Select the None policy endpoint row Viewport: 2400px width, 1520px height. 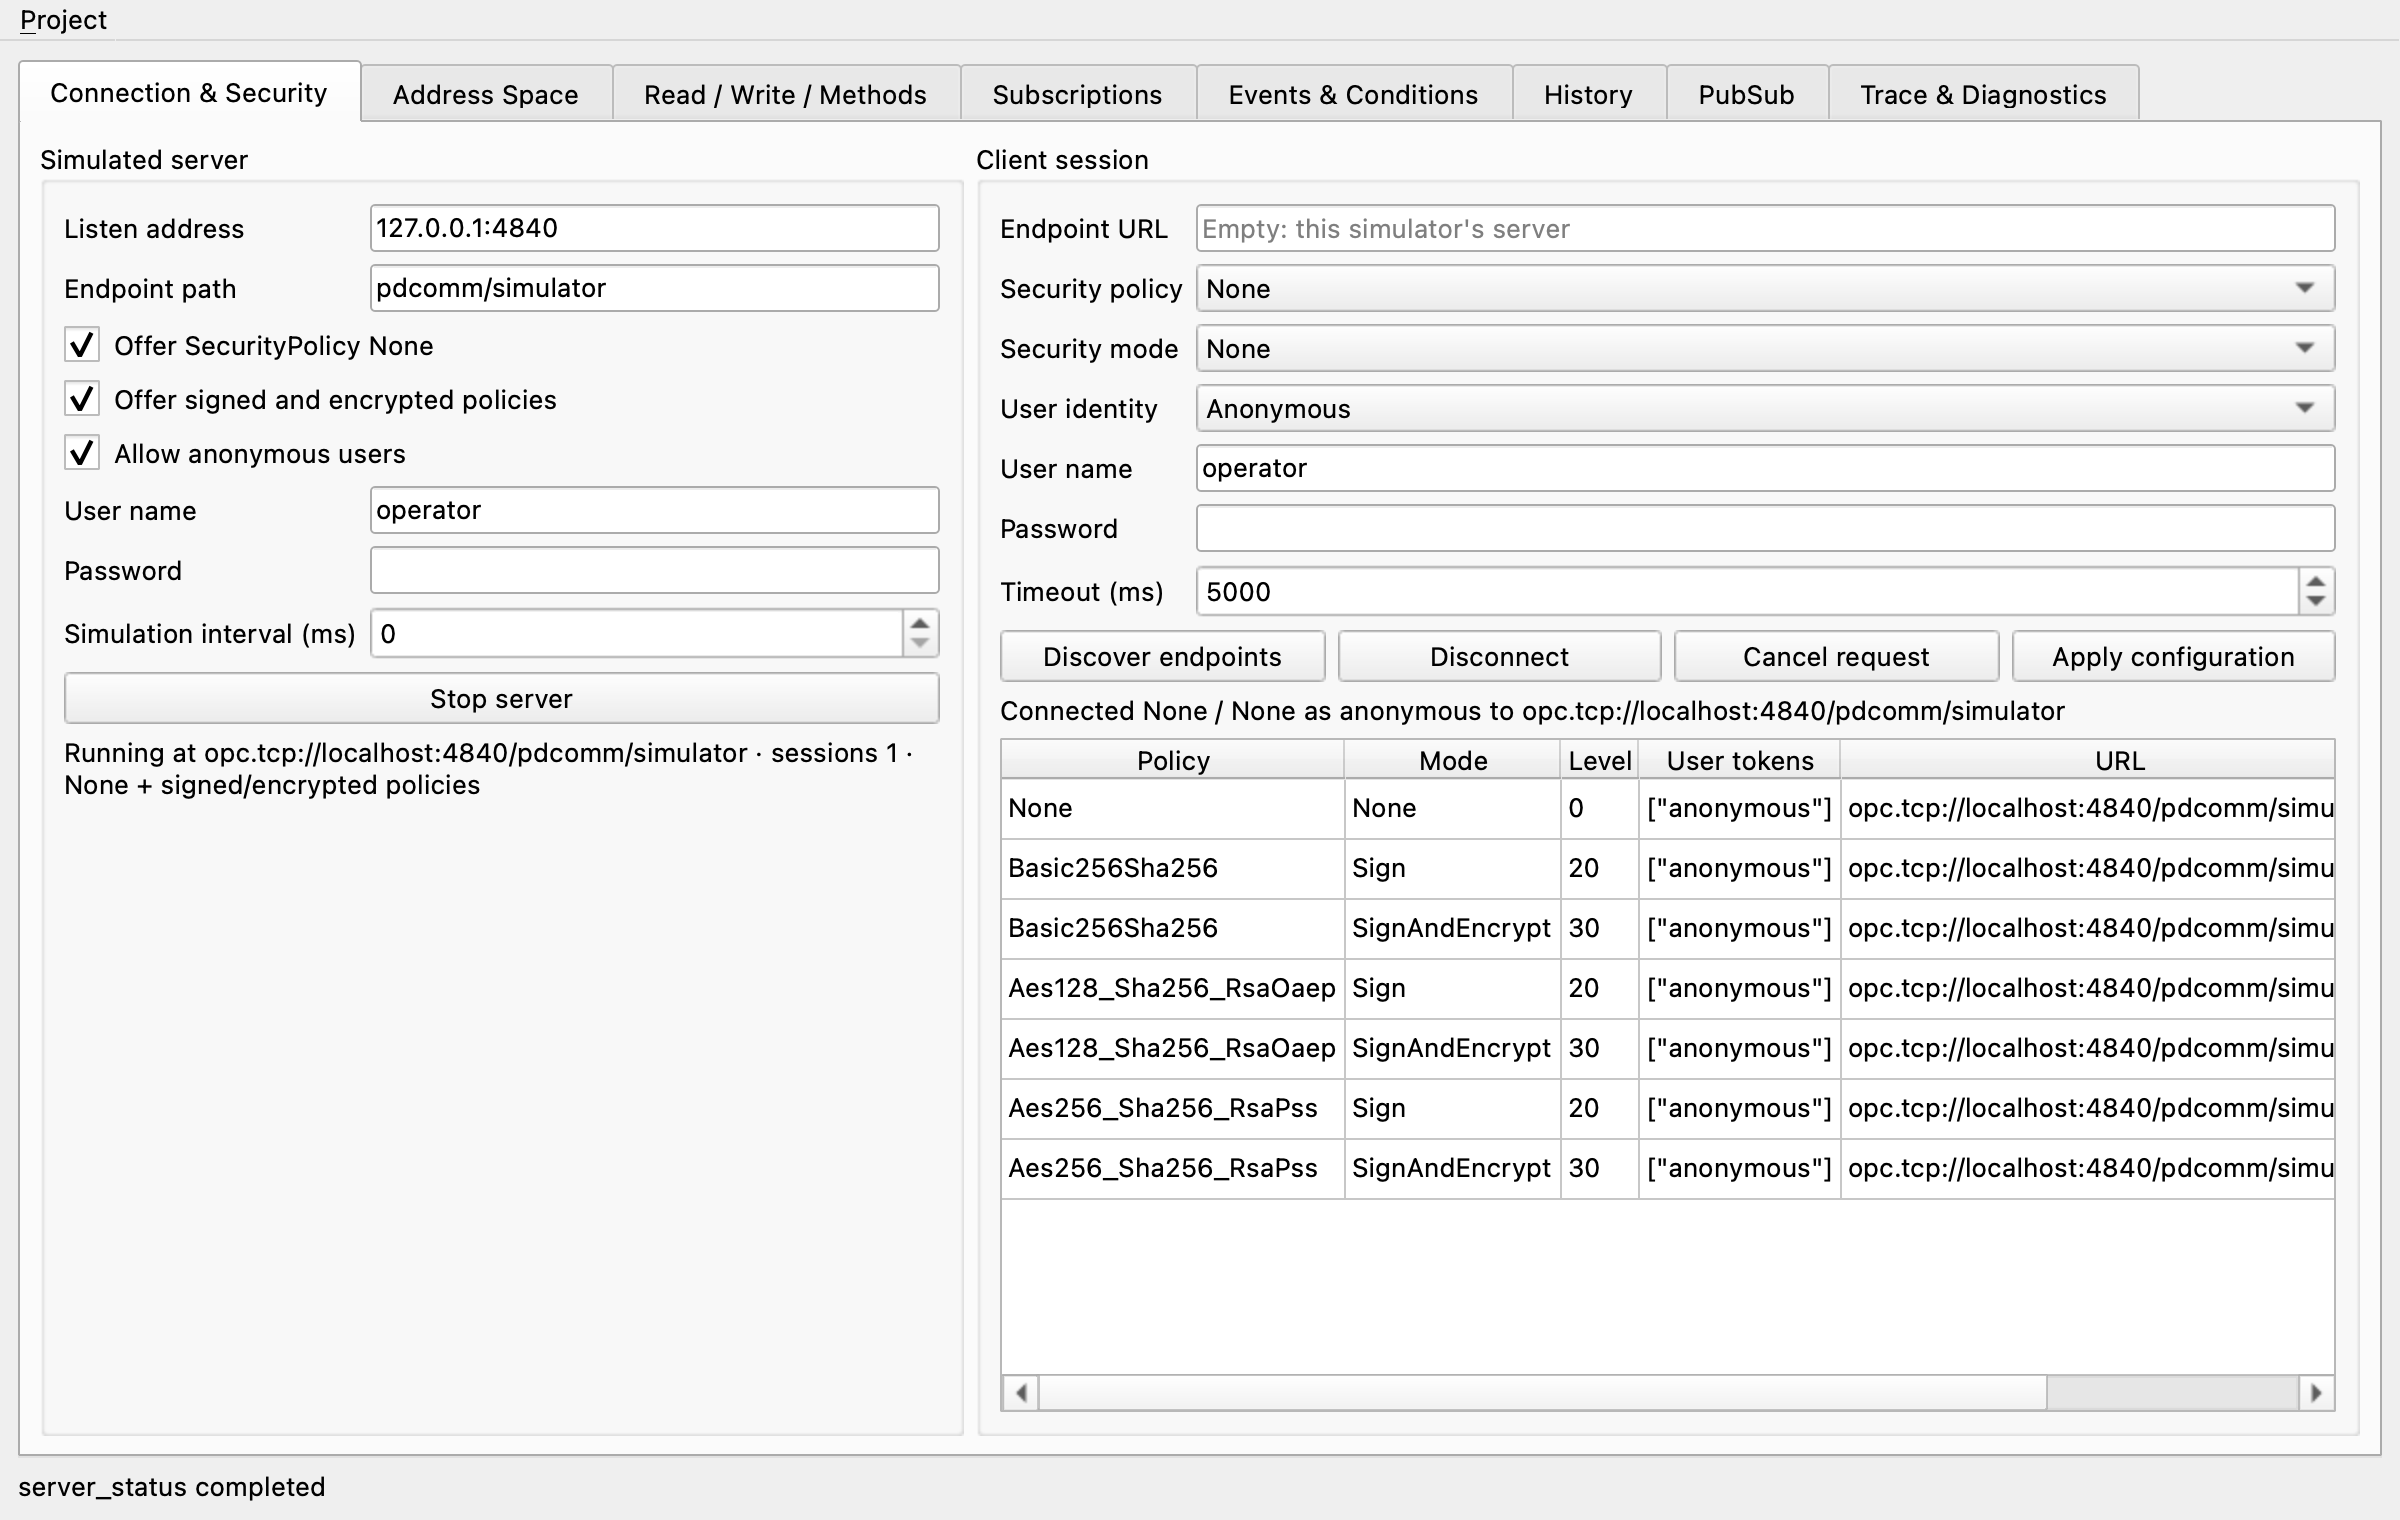coord(1667,808)
